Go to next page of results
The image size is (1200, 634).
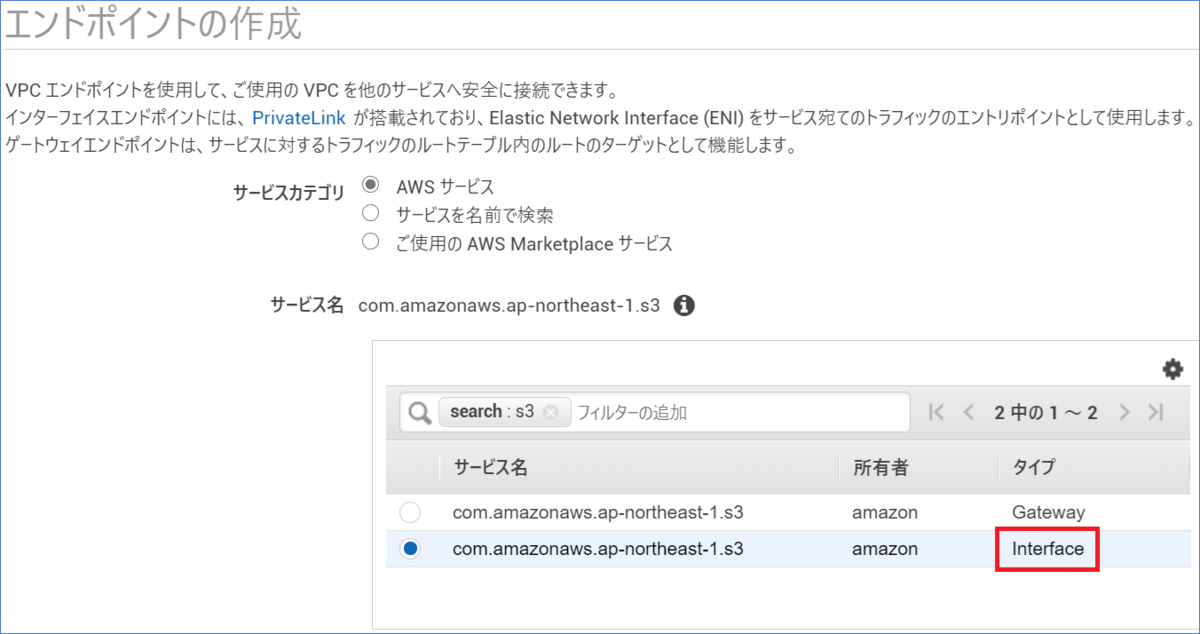click(x=1125, y=412)
